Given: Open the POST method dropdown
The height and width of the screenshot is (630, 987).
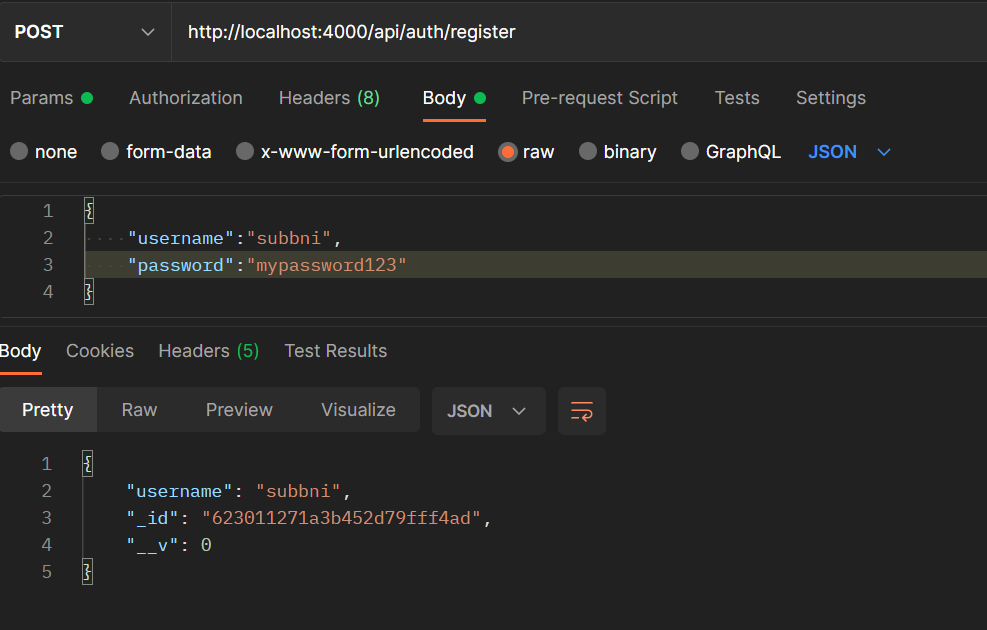Looking at the screenshot, I should click(85, 32).
